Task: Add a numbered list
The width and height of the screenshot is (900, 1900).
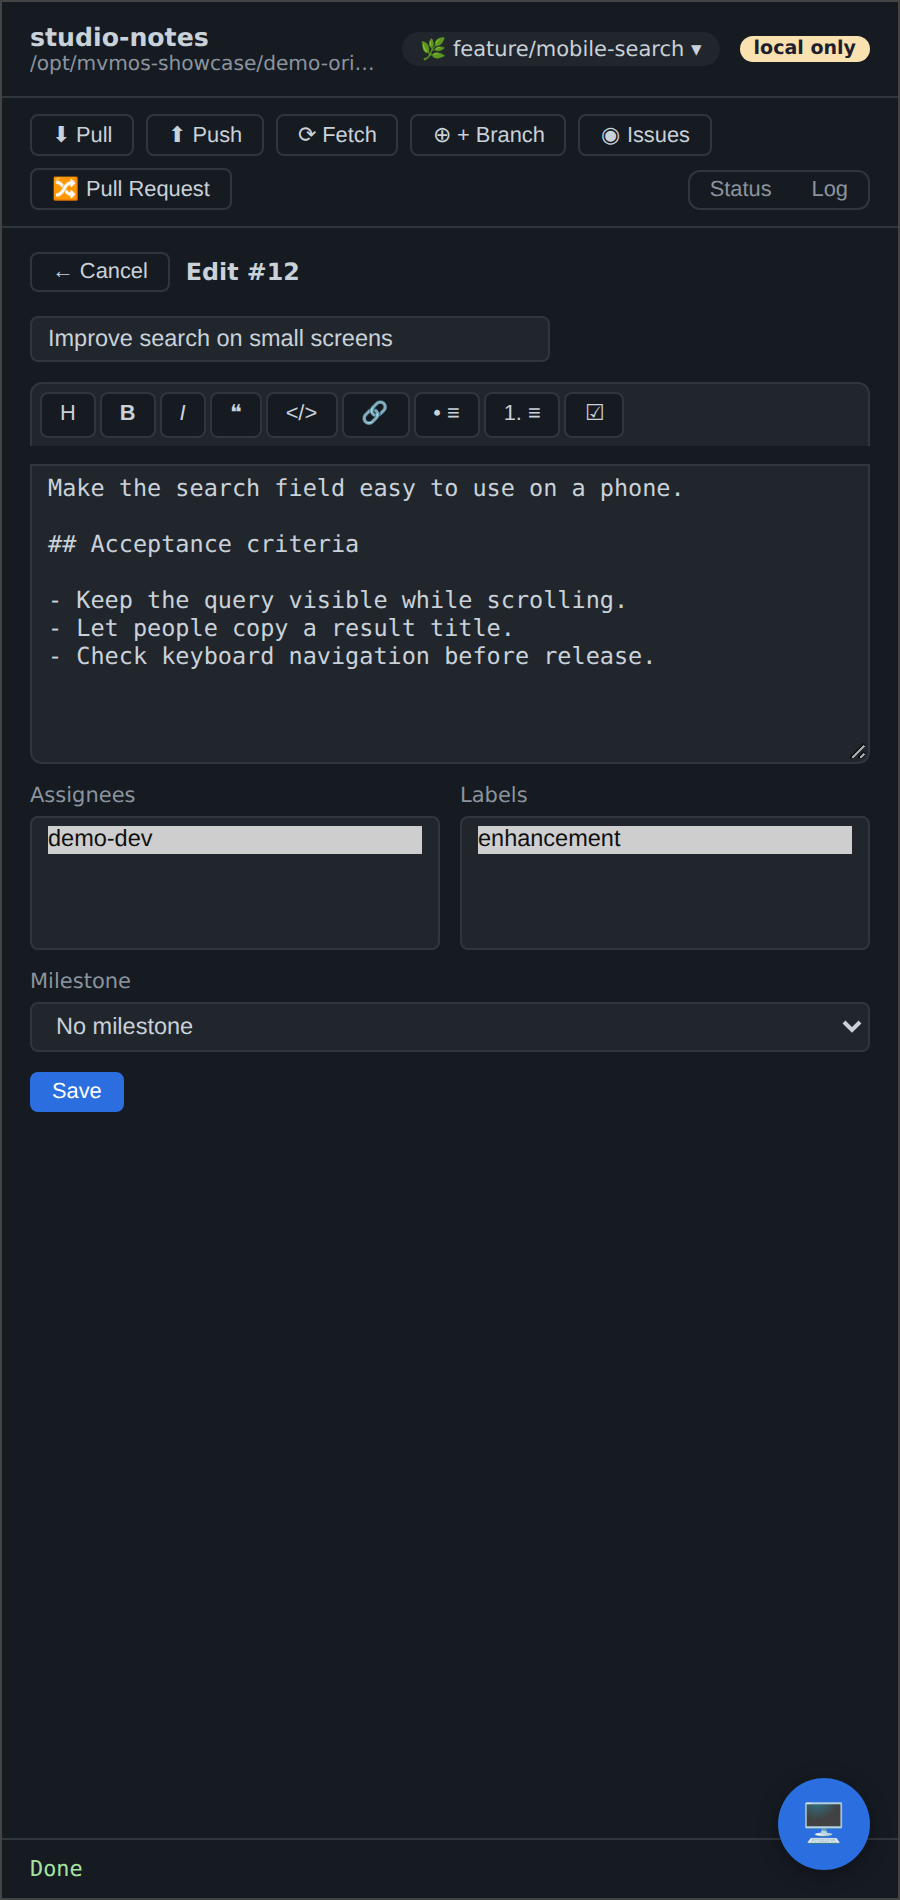Action: (x=522, y=414)
